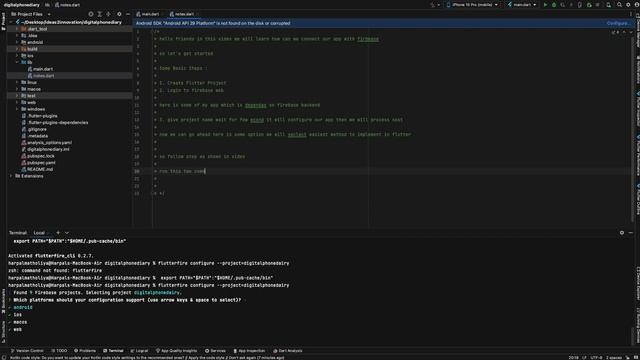The height and width of the screenshot is (360, 640).
Task: Toggle the Structure side tool window button
Action: (x=3, y=331)
